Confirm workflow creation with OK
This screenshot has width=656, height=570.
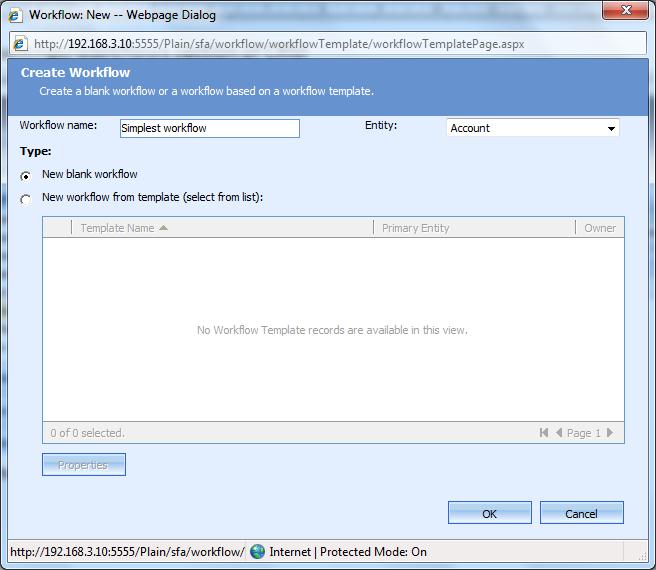click(489, 513)
